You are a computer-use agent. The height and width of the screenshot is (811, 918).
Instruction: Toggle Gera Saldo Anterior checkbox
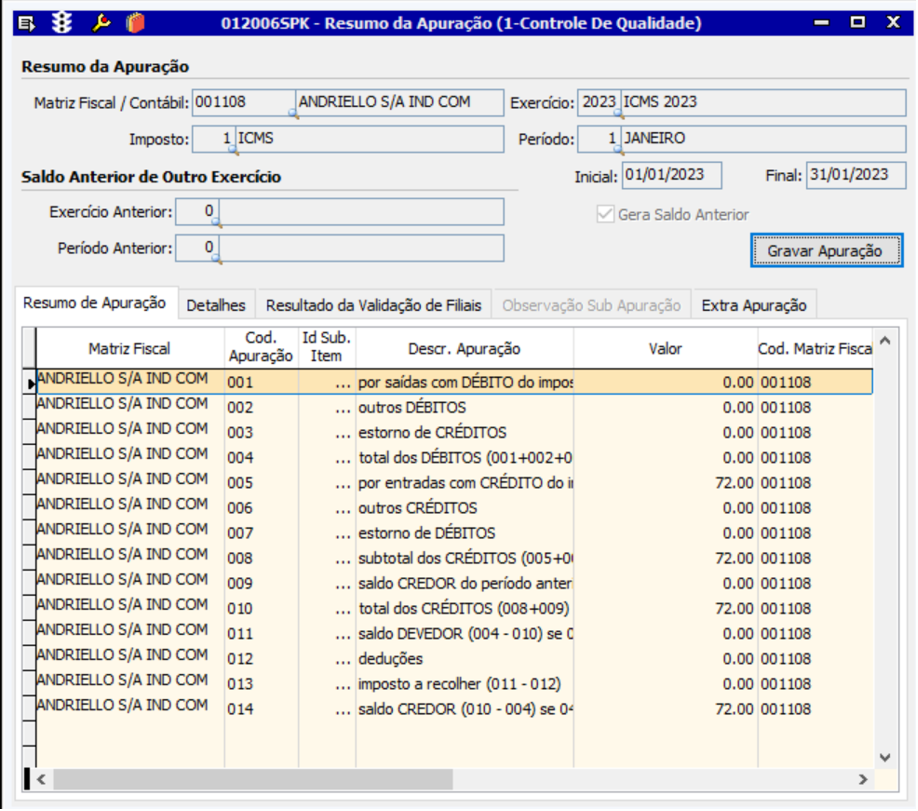[605, 214]
